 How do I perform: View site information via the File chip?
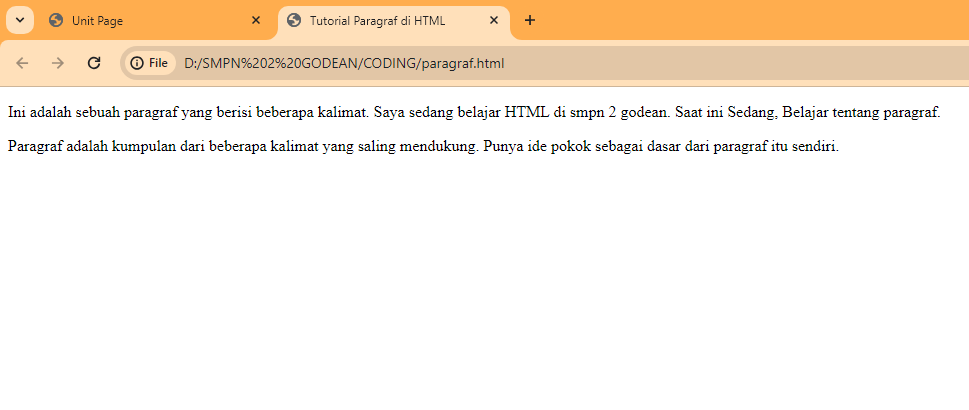(150, 63)
